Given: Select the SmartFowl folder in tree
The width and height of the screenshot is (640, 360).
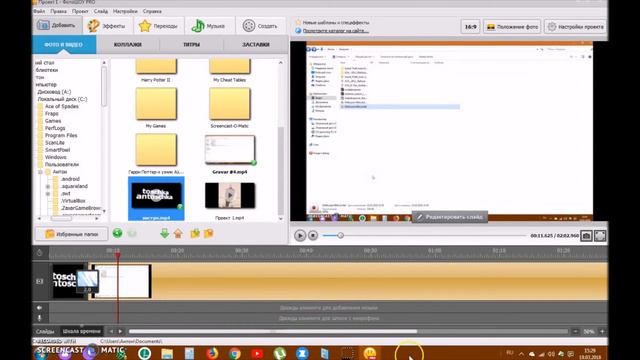Looking at the screenshot, I should [x=58, y=150].
